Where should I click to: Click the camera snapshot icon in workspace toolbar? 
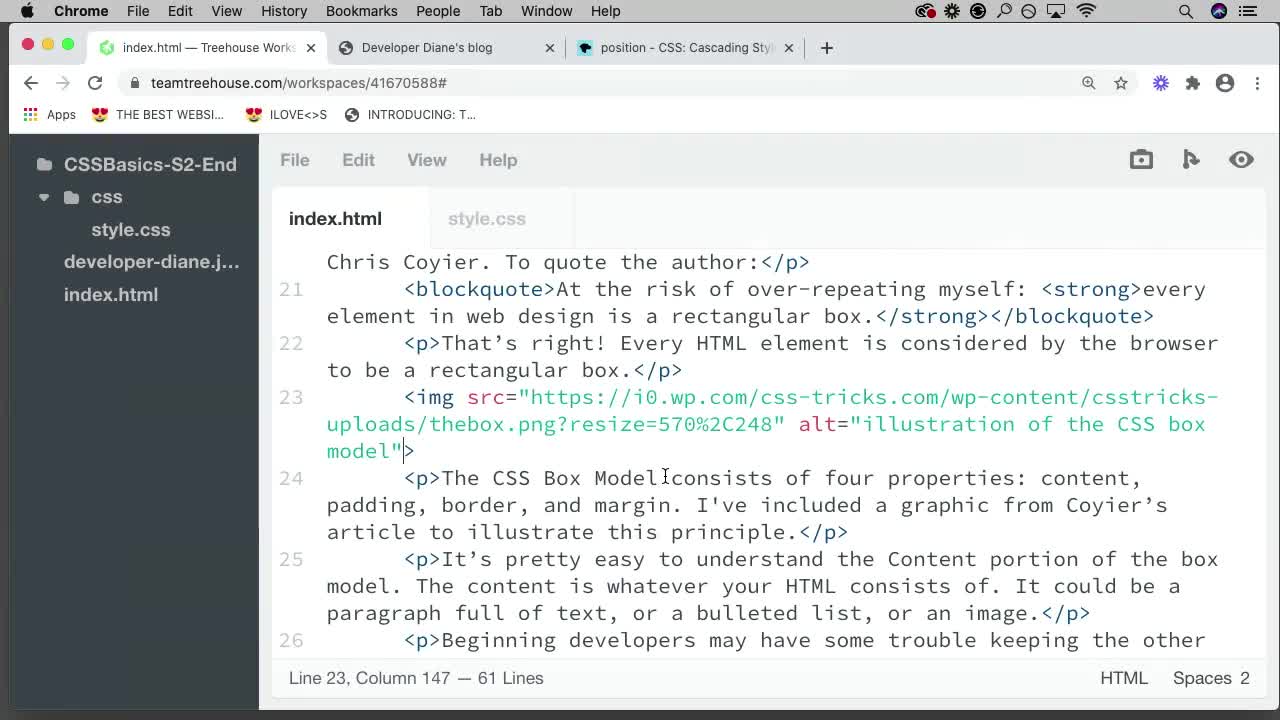[x=1141, y=159]
